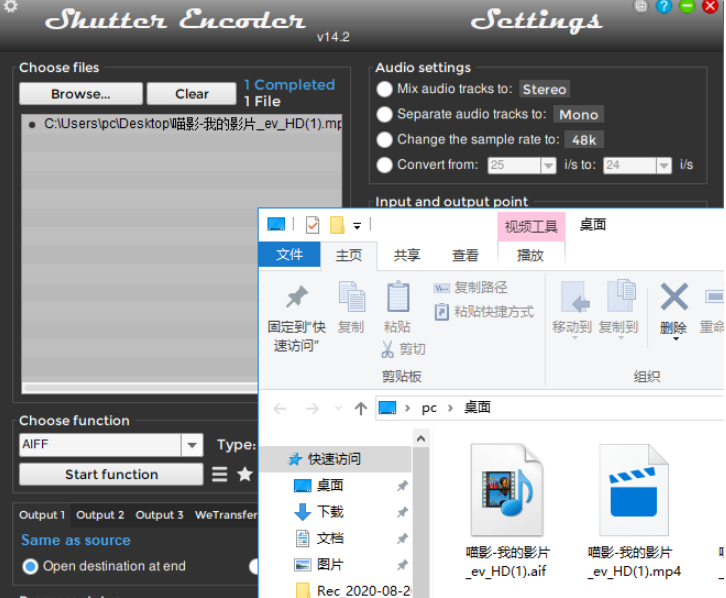The image size is (726, 598).
Task: Click the 视频工具 Video Tools tab header
Action: click(x=531, y=226)
